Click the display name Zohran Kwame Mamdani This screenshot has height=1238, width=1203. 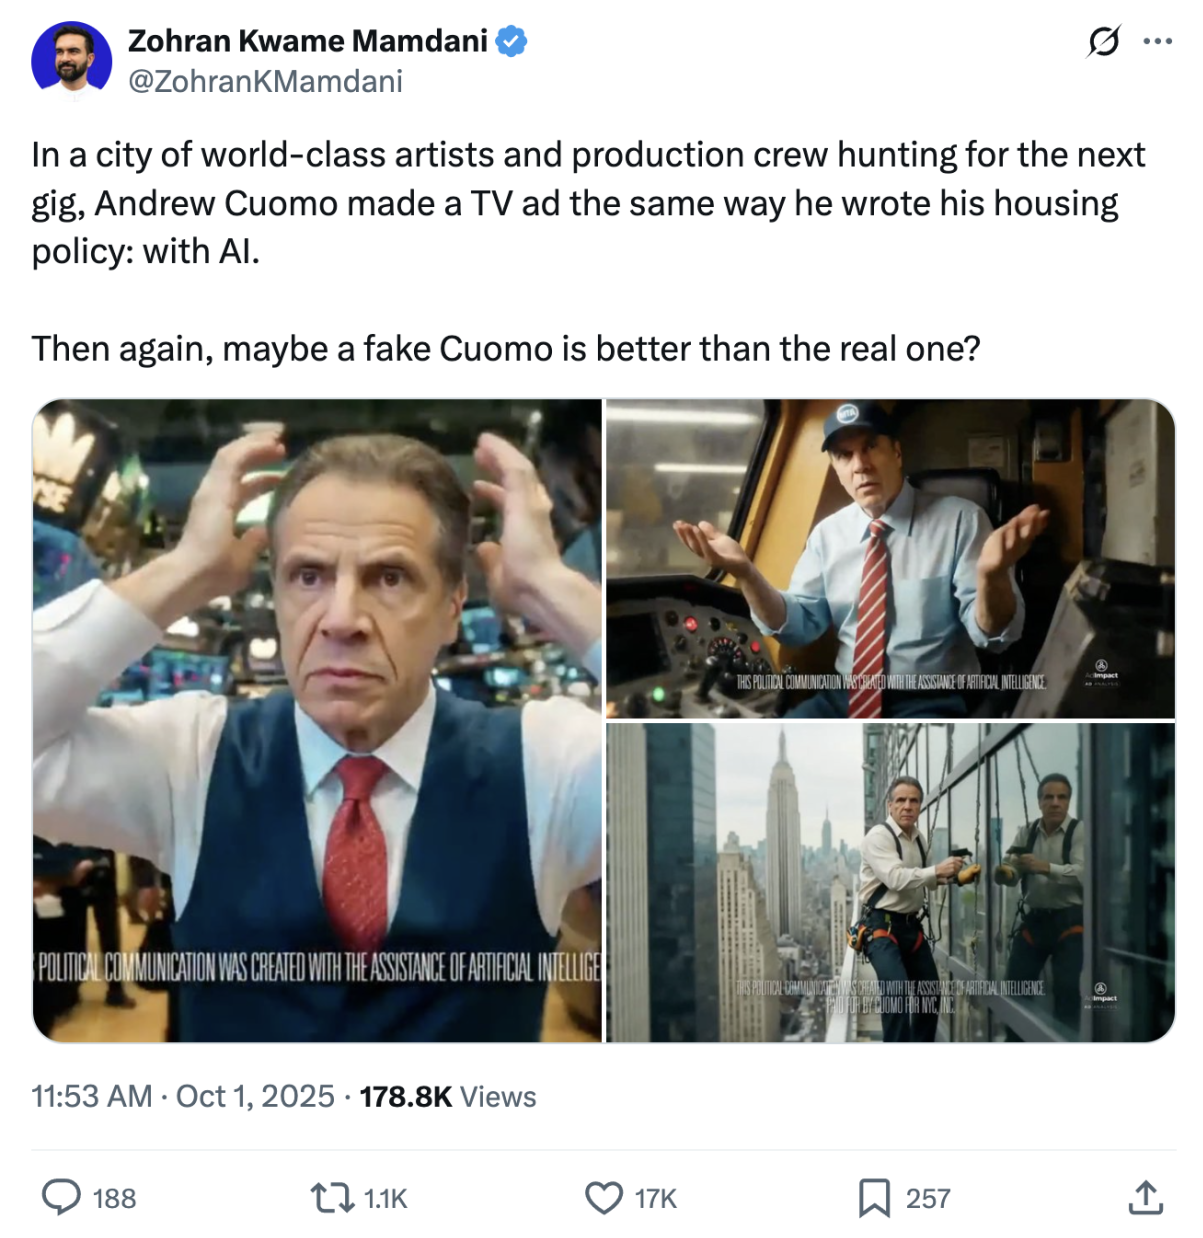pyautogui.click(x=308, y=41)
